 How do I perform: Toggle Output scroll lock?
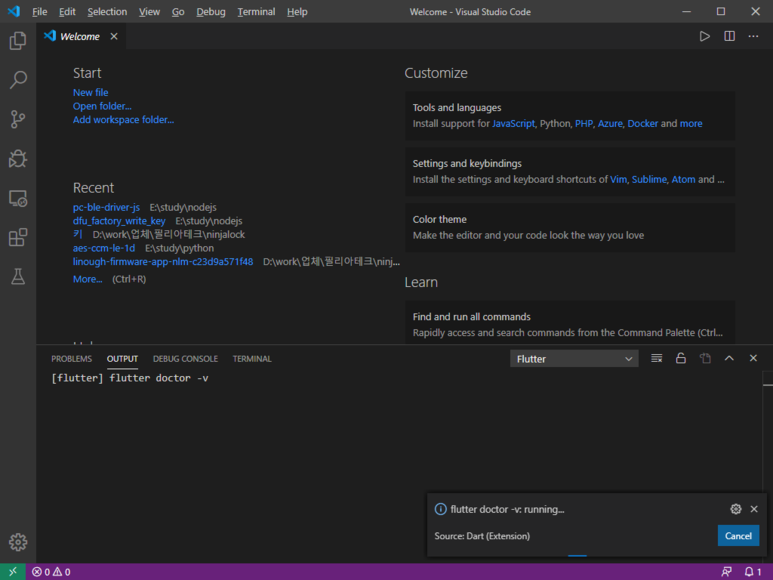(681, 359)
